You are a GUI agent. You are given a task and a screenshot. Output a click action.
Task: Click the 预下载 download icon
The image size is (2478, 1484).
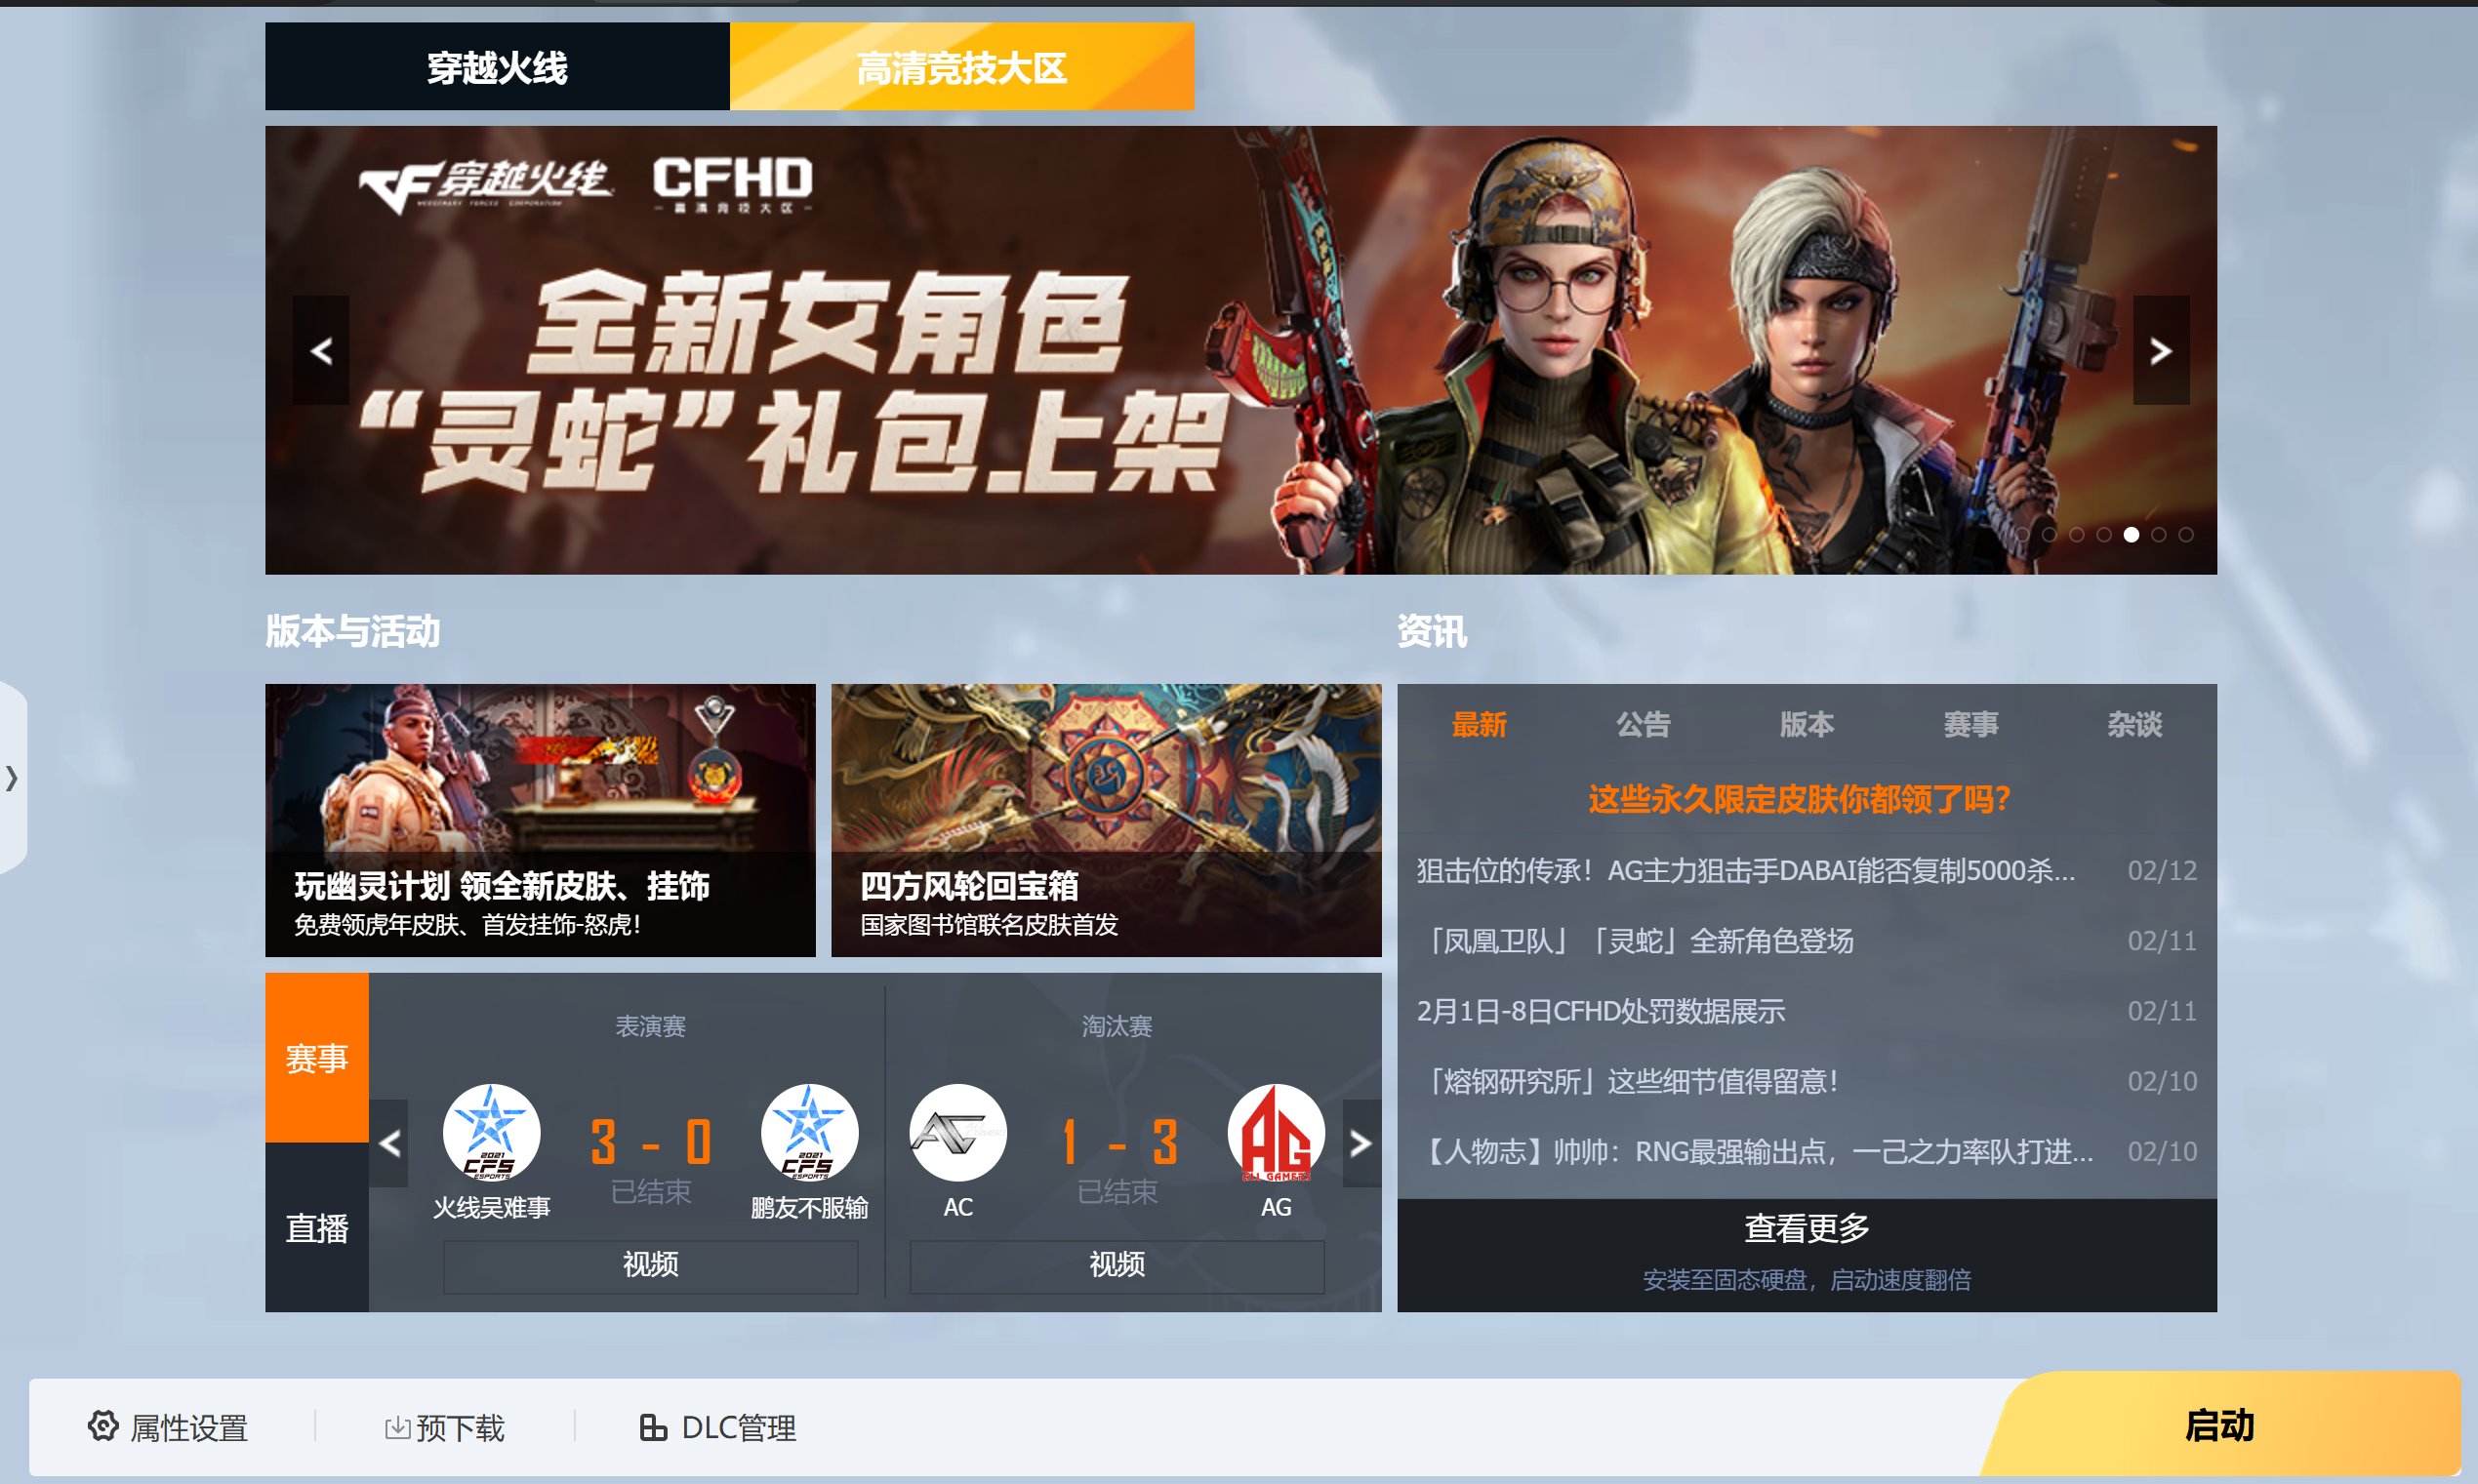pyautogui.click(x=397, y=1428)
